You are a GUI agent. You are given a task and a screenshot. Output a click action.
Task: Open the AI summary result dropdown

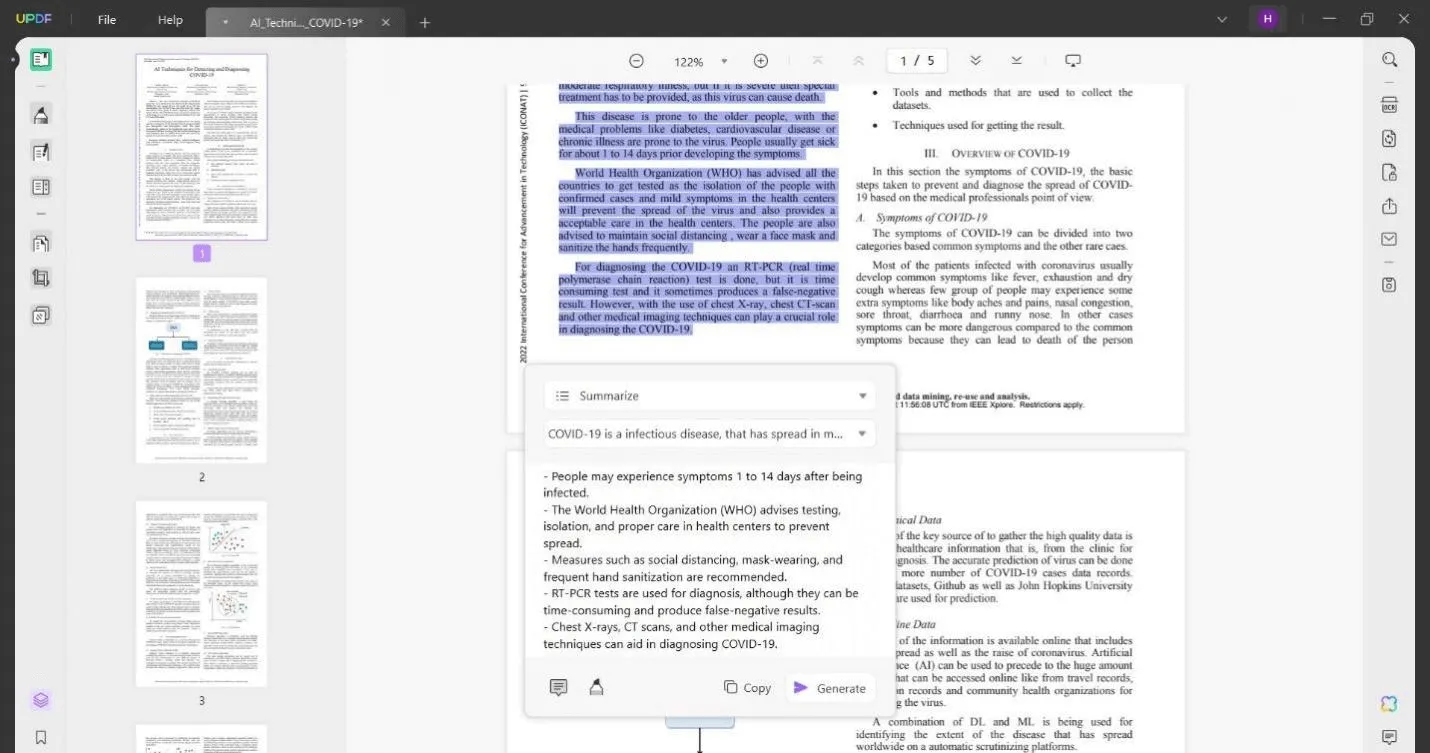(x=862, y=433)
